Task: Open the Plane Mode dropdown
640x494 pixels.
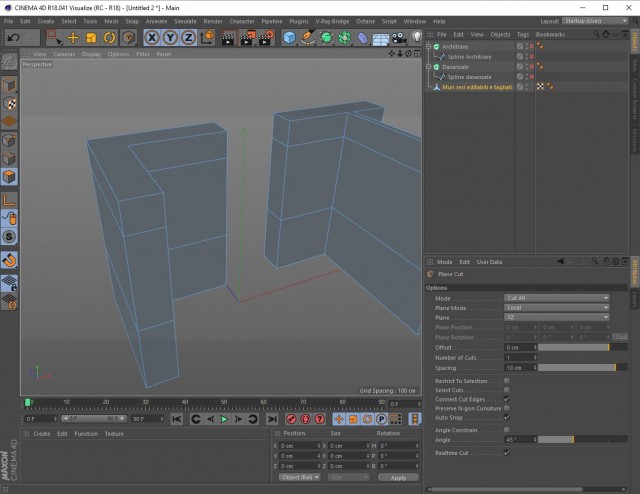Action: click(557, 308)
